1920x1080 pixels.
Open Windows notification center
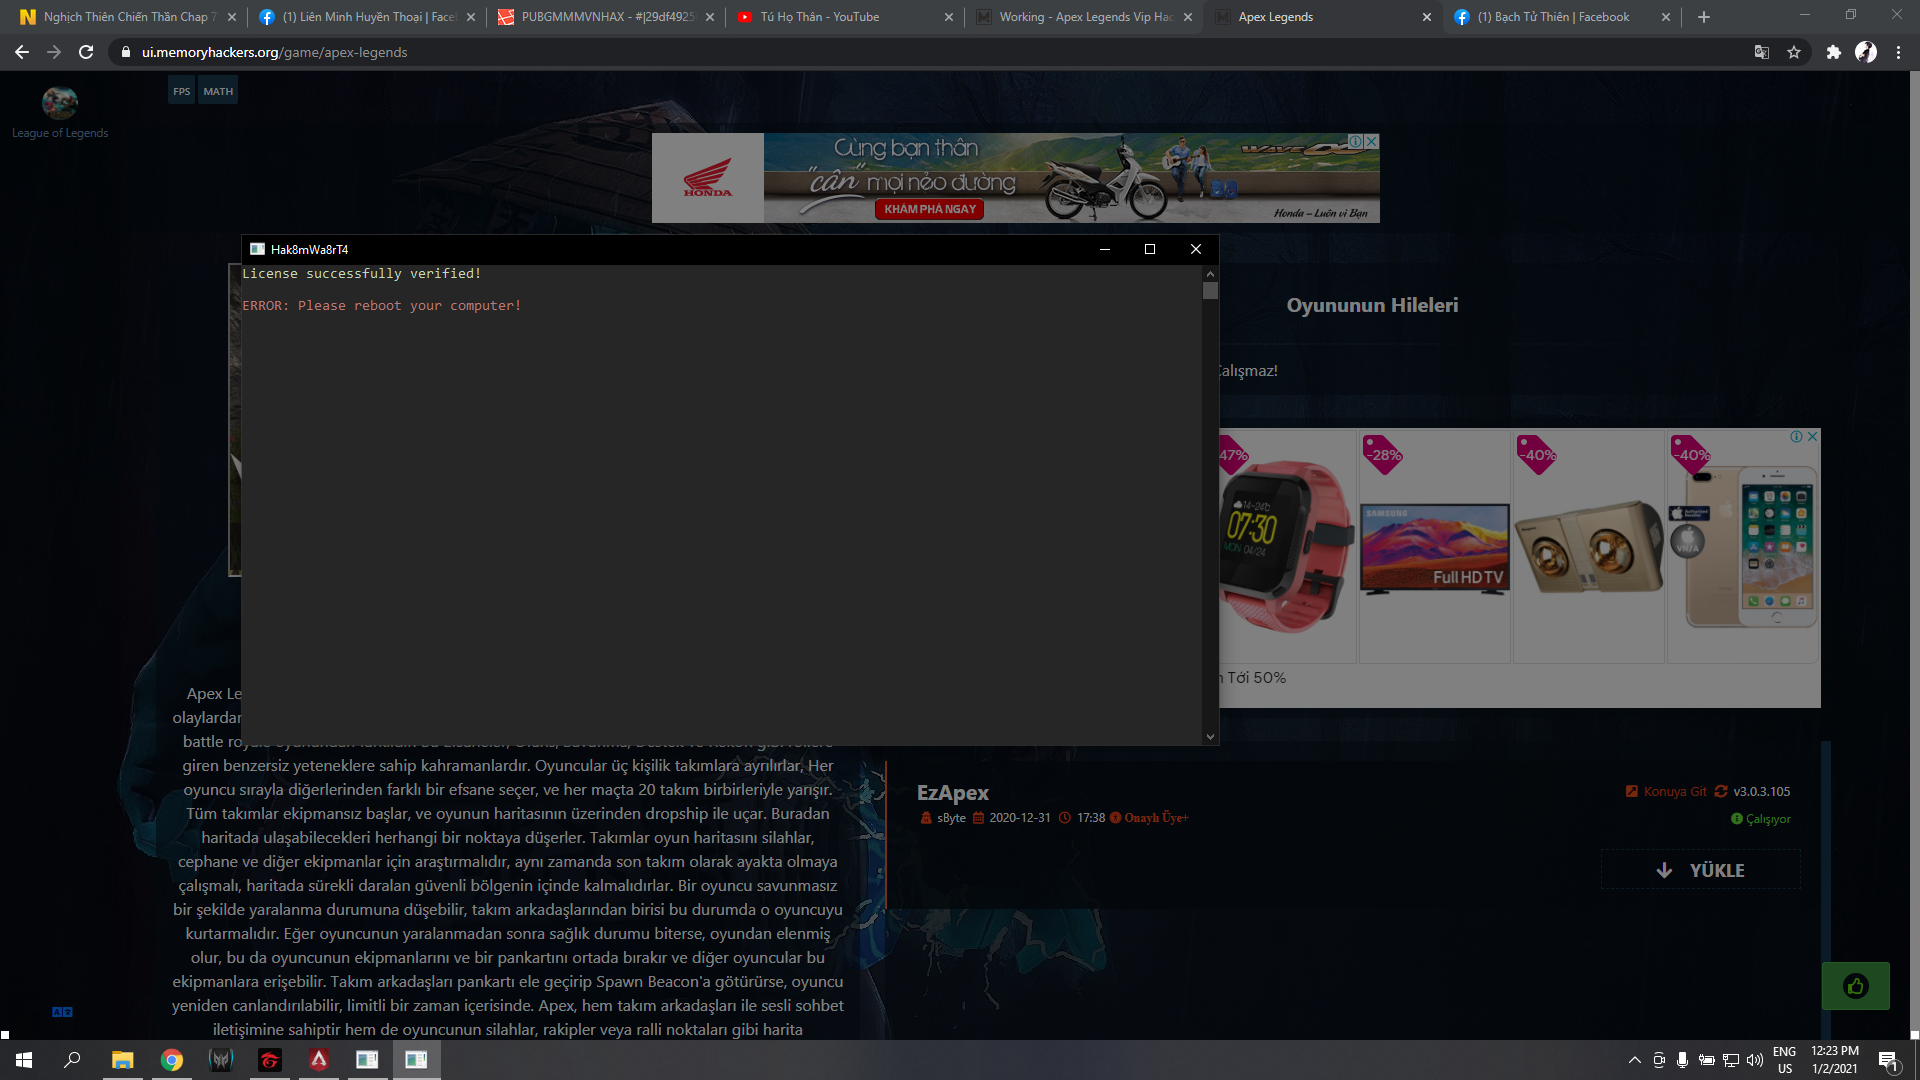[1888, 1060]
